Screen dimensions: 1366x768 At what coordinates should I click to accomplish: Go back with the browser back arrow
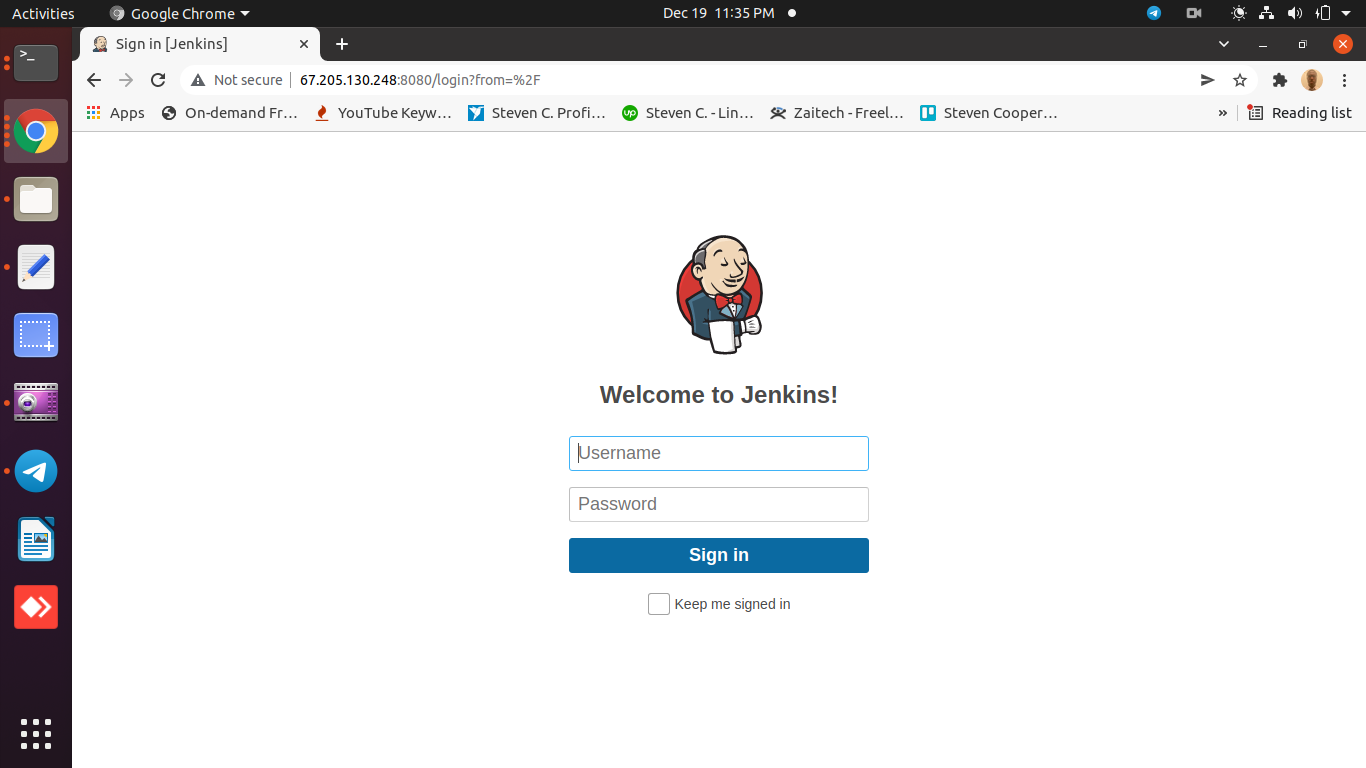pyautogui.click(x=94, y=80)
